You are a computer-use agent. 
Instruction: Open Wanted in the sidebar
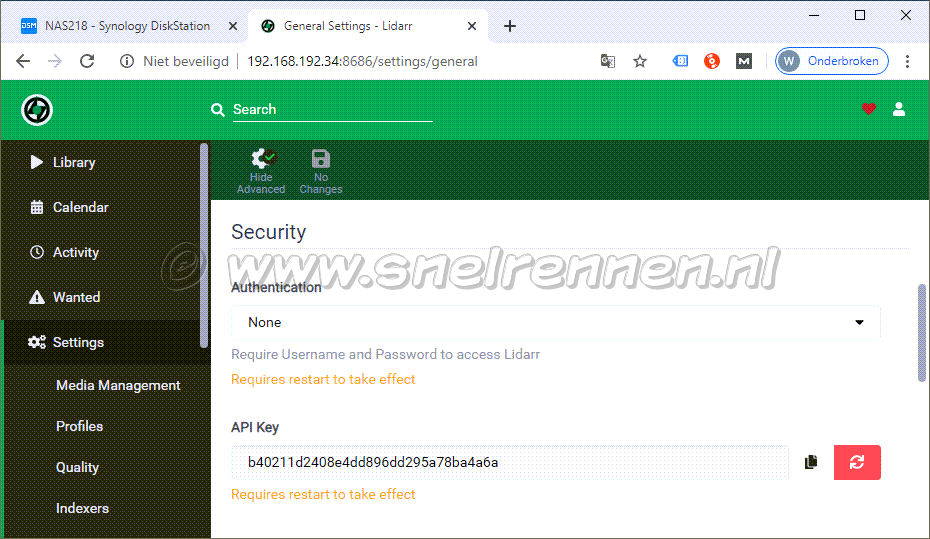coord(101,298)
